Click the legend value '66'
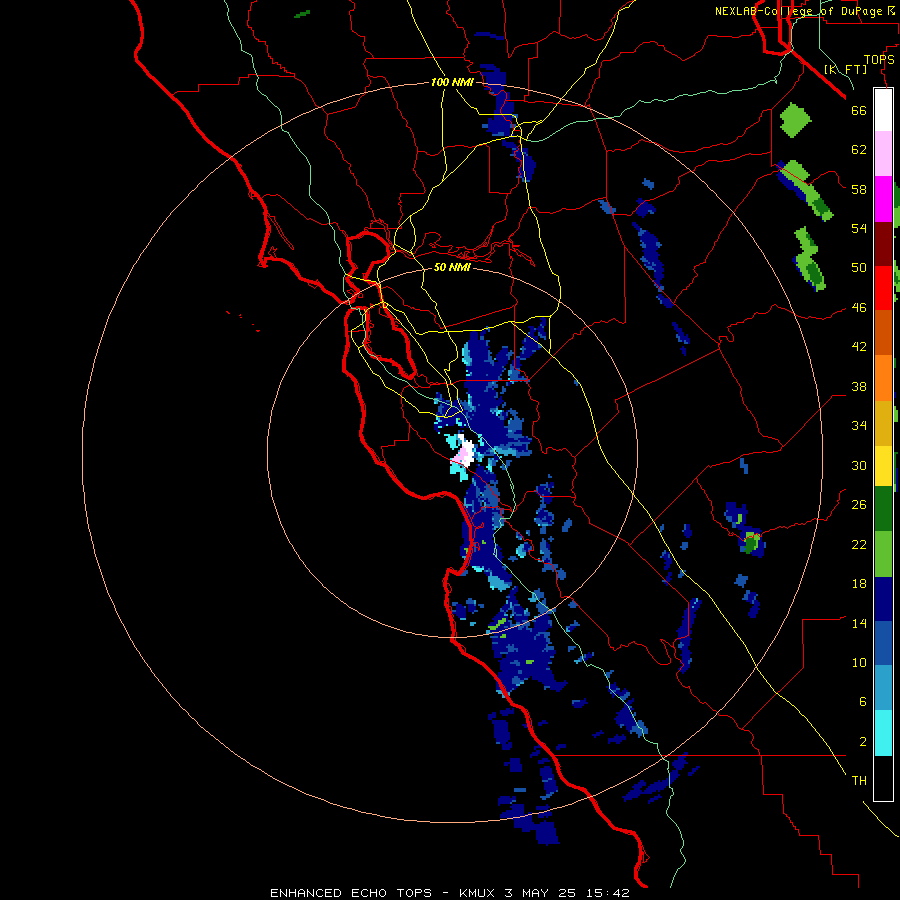Screen dimensions: 900x900 coord(859,110)
